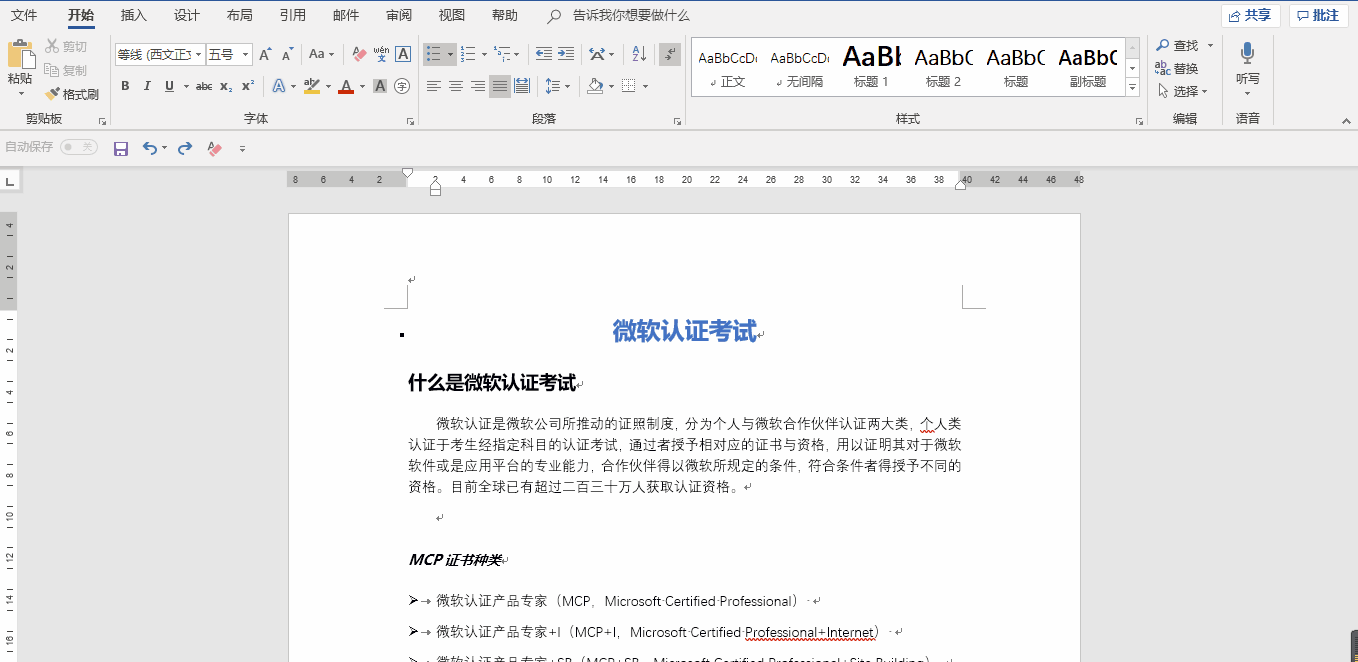This screenshot has height=662, width=1358.
Task: Click the tab selector at ruler corner
Action: 10,181
